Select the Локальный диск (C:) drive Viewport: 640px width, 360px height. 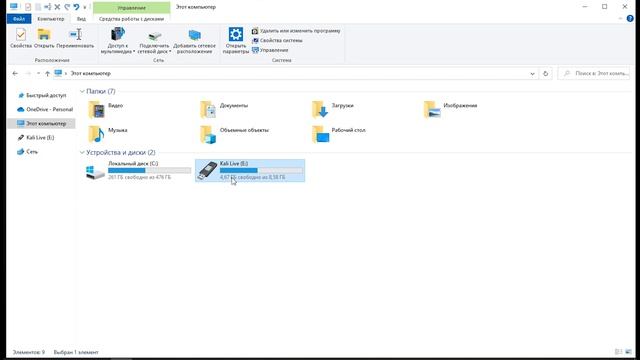coord(138,170)
